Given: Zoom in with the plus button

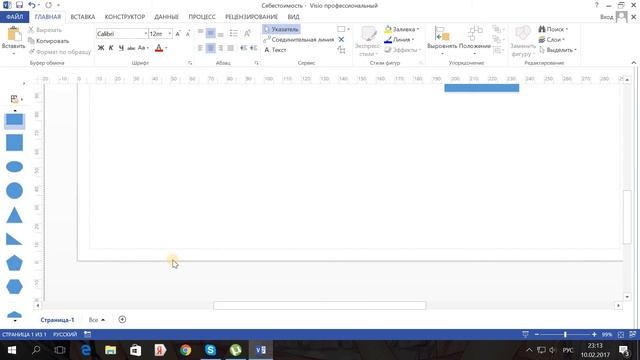Looking at the screenshot, I should 594,335.
